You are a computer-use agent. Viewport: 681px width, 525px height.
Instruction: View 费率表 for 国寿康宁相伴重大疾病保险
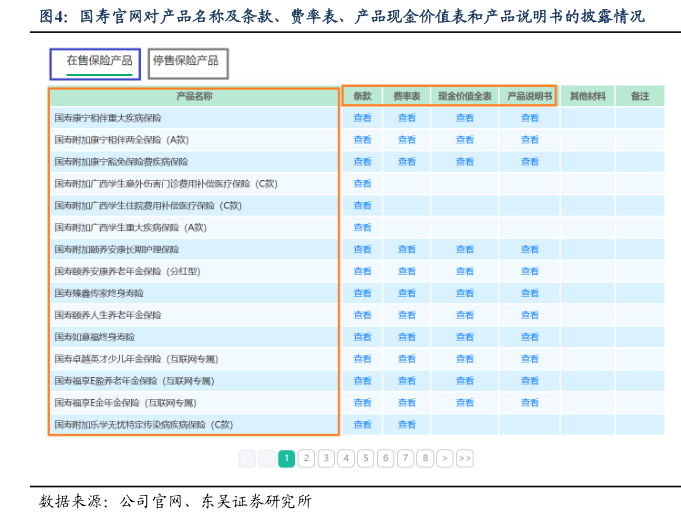[407, 118]
